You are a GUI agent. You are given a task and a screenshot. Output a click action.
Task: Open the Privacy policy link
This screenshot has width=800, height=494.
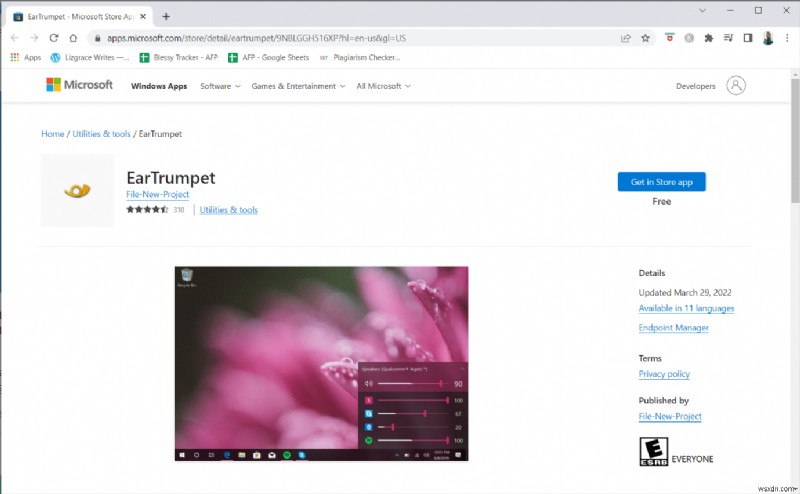coord(664,374)
